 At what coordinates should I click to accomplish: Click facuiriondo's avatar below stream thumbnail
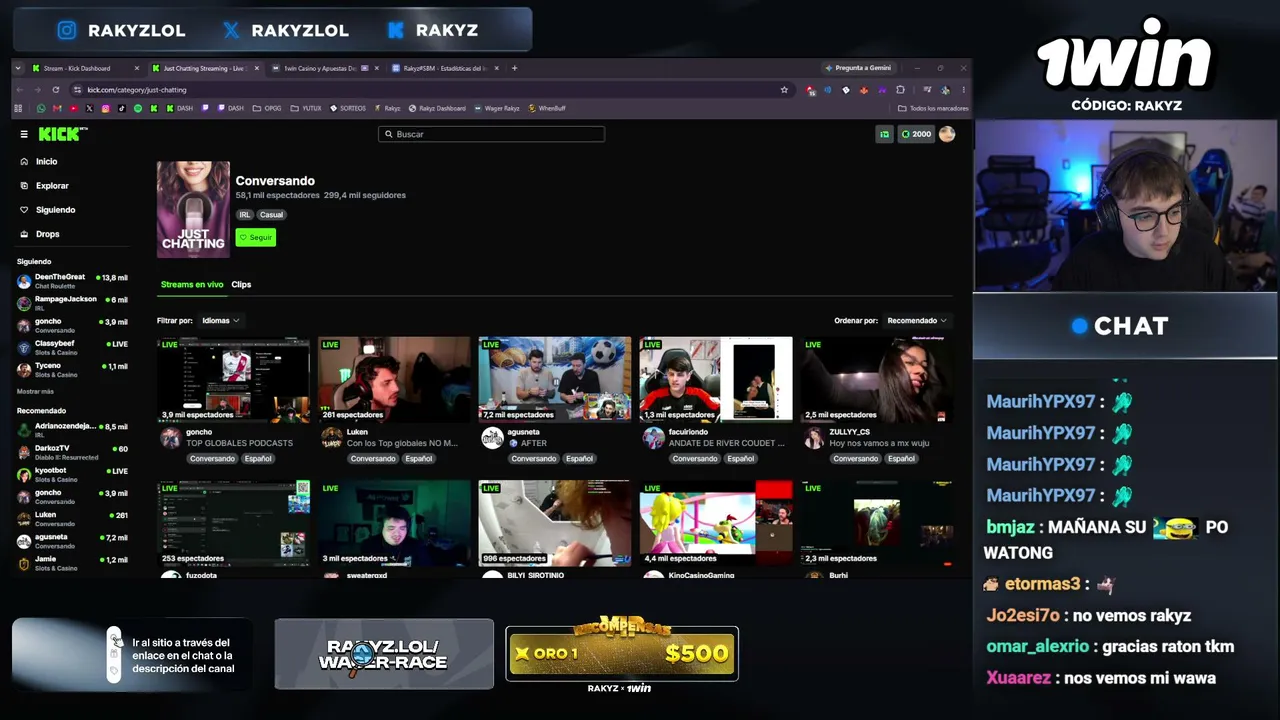click(653, 438)
